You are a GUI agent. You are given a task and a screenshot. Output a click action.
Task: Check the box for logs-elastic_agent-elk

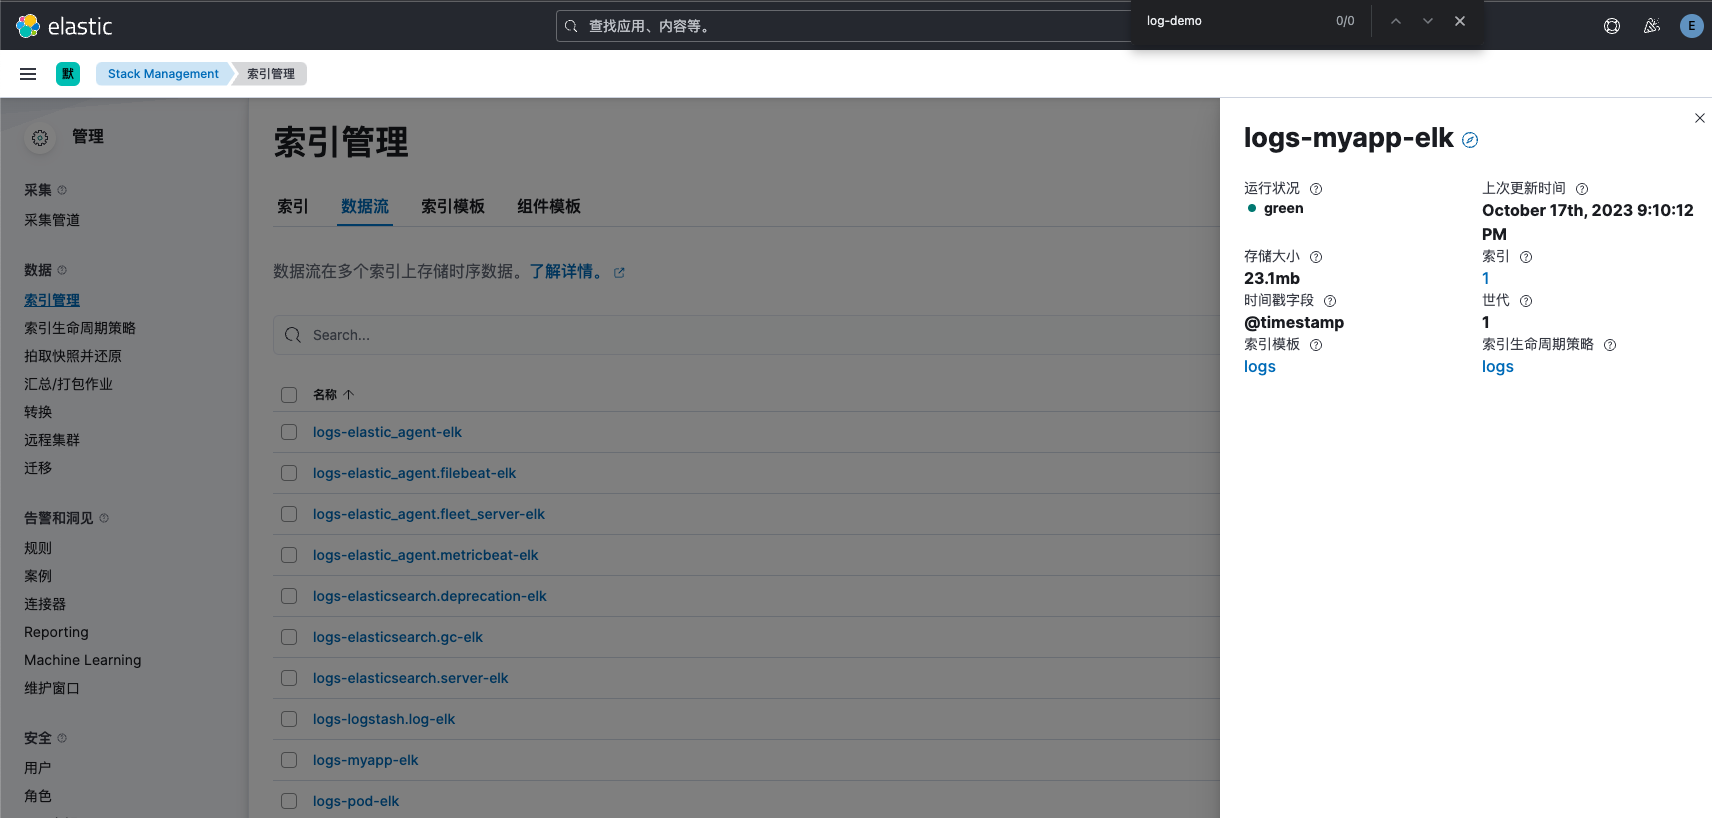pos(289,432)
